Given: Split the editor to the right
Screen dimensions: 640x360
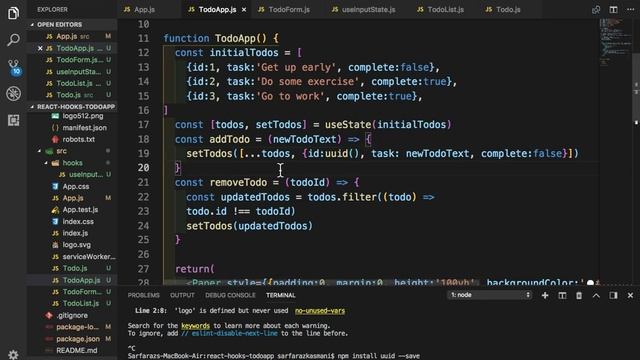Looking at the screenshot, I should [x=613, y=9].
